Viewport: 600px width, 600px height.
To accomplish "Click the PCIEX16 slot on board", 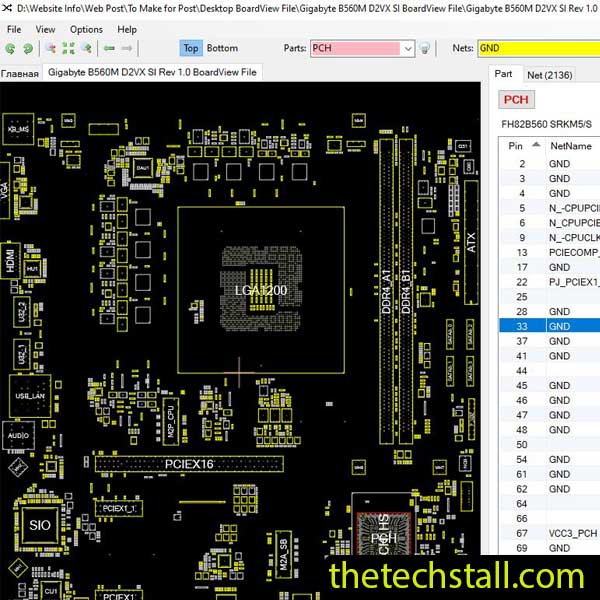I will [189, 464].
